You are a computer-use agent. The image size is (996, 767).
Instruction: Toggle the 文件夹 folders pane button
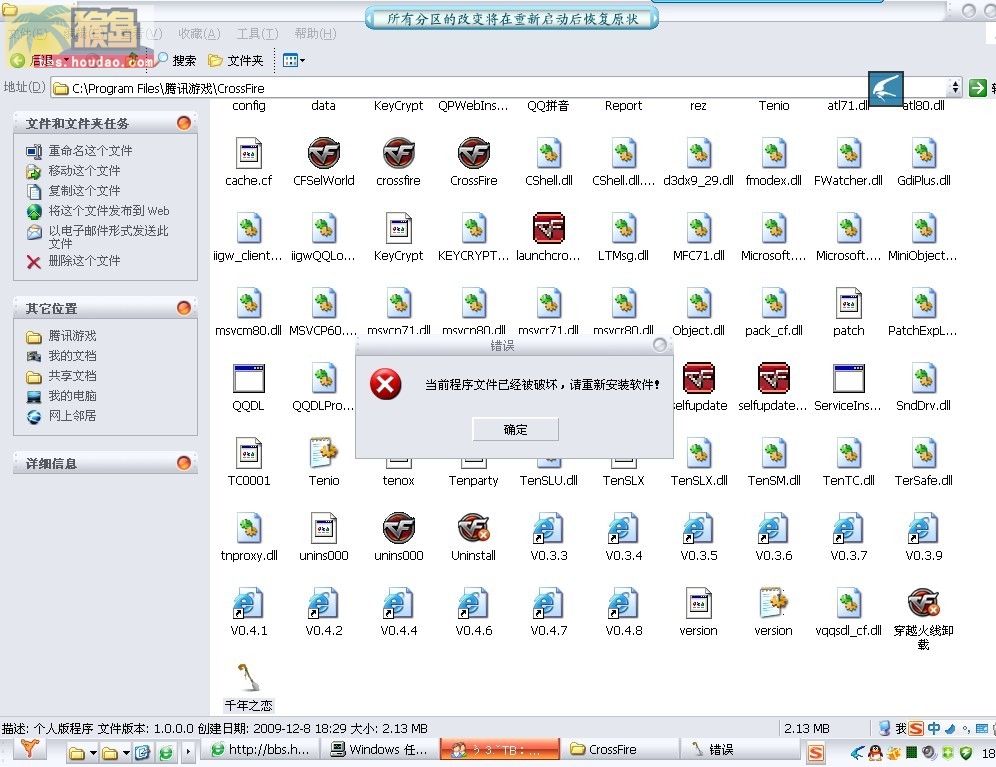tap(236, 60)
